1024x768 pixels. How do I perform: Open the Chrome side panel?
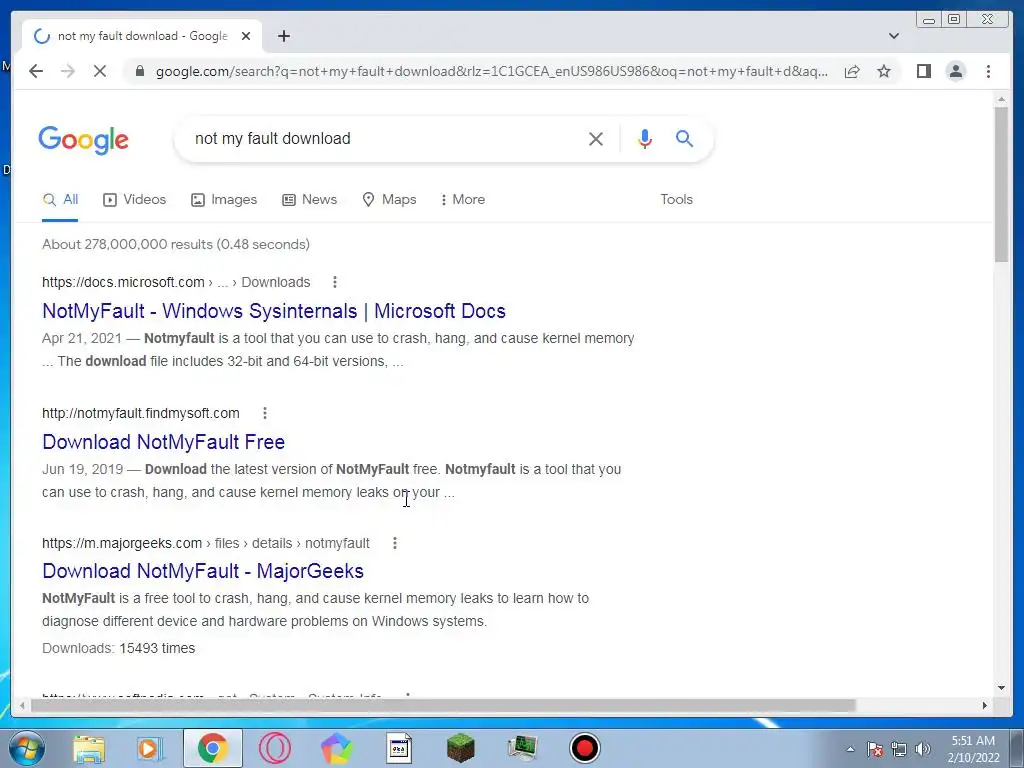coord(923,71)
